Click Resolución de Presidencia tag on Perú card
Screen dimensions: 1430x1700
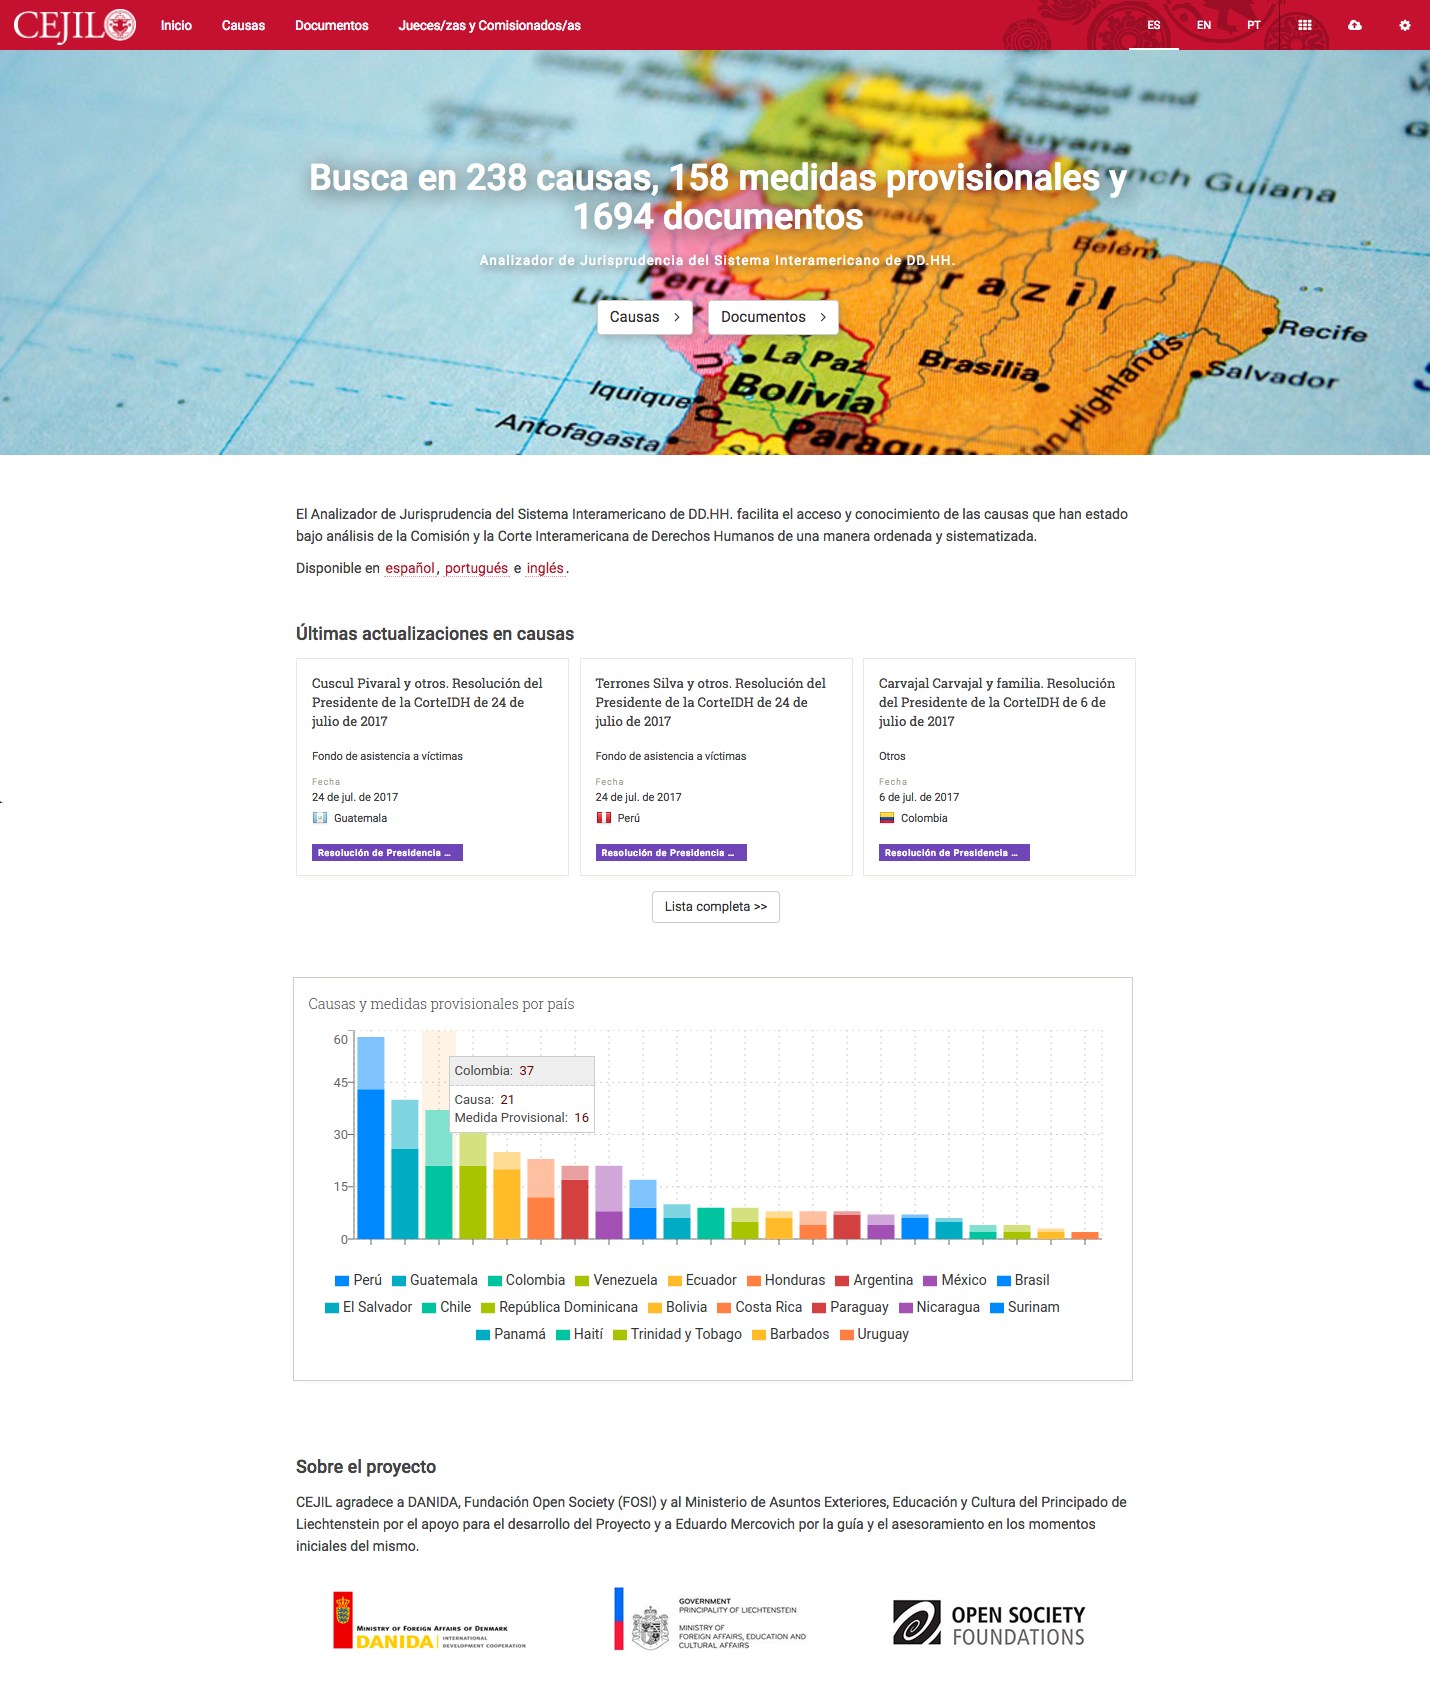click(671, 853)
